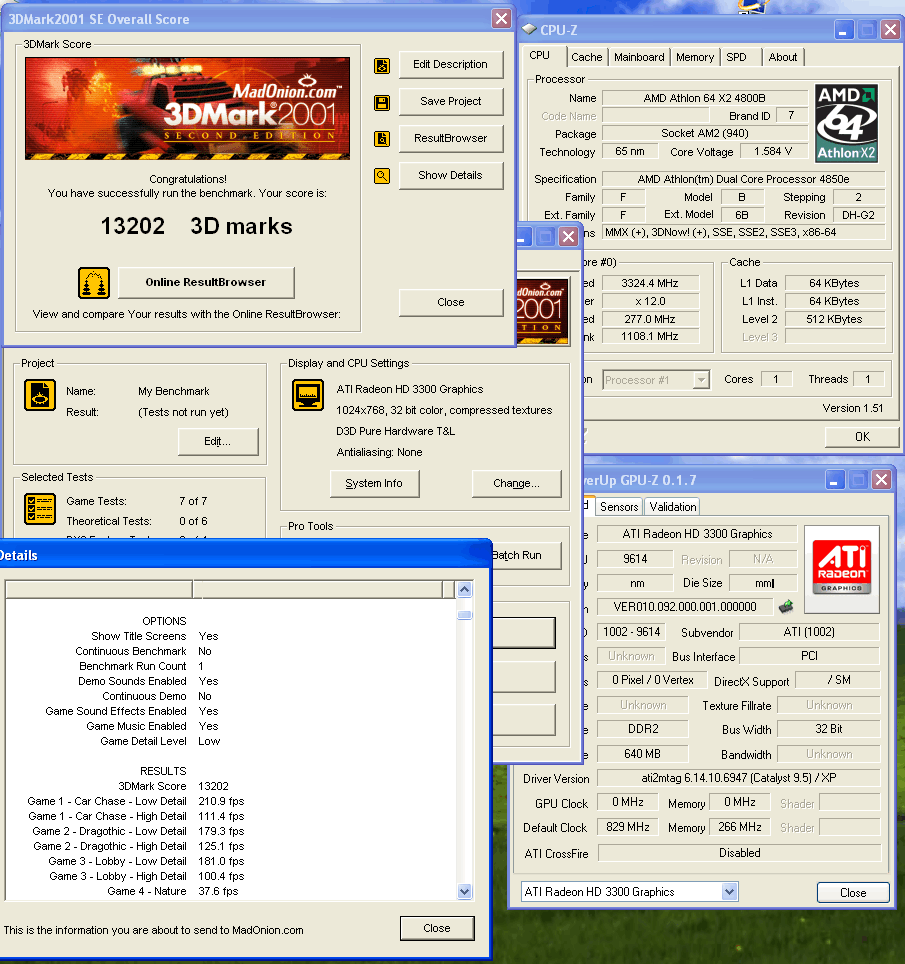Click the Game 4 - Nature result row
Image resolution: width=905 pixels, height=964 pixels.
172,891
